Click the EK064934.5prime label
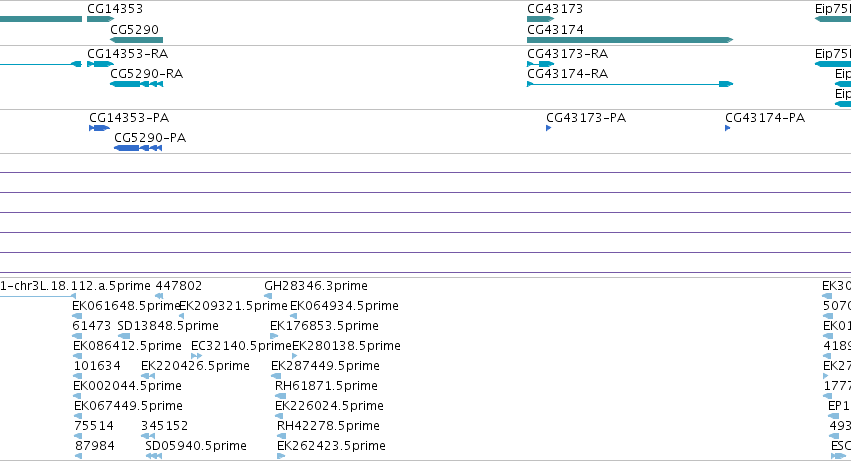This screenshot has width=851, height=461. coord(344,306)
